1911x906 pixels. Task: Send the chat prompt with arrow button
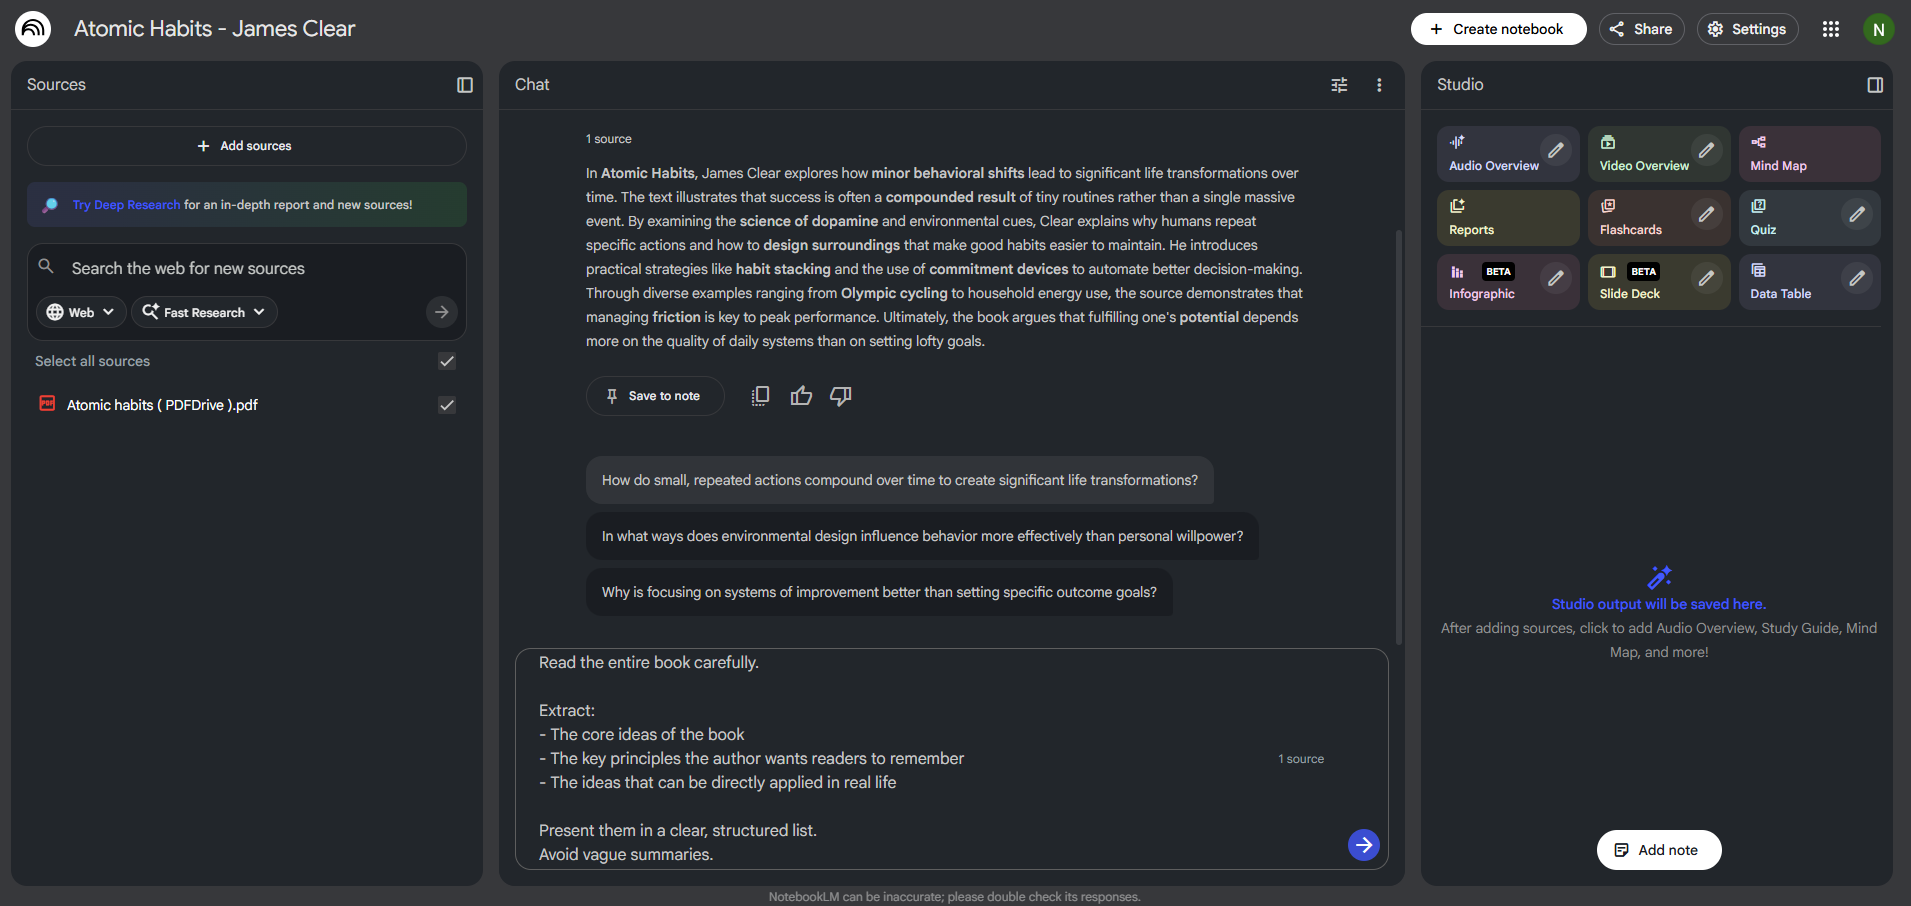pos(1363,845)
